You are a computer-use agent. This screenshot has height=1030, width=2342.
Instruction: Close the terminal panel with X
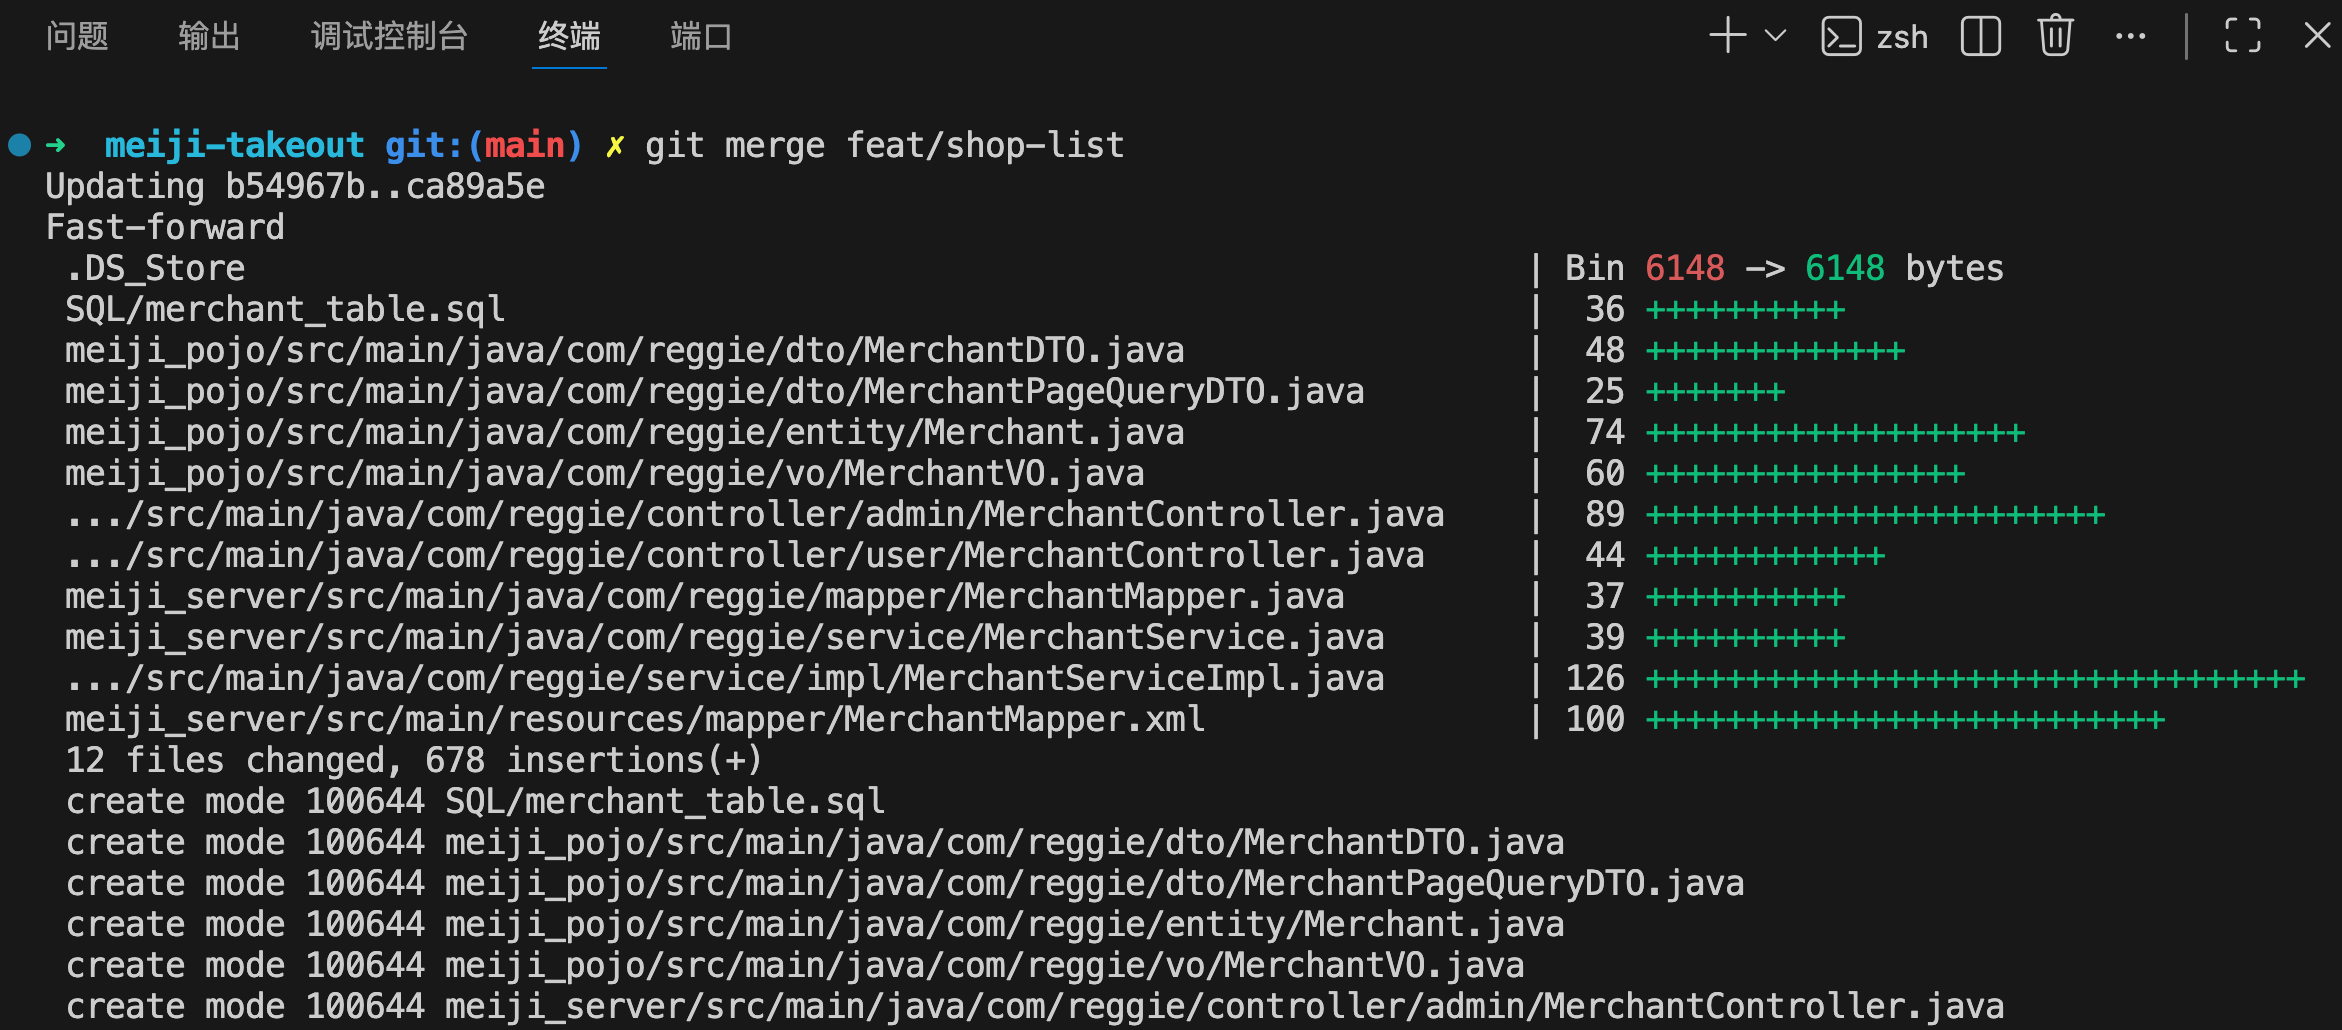coord(2317,37)
